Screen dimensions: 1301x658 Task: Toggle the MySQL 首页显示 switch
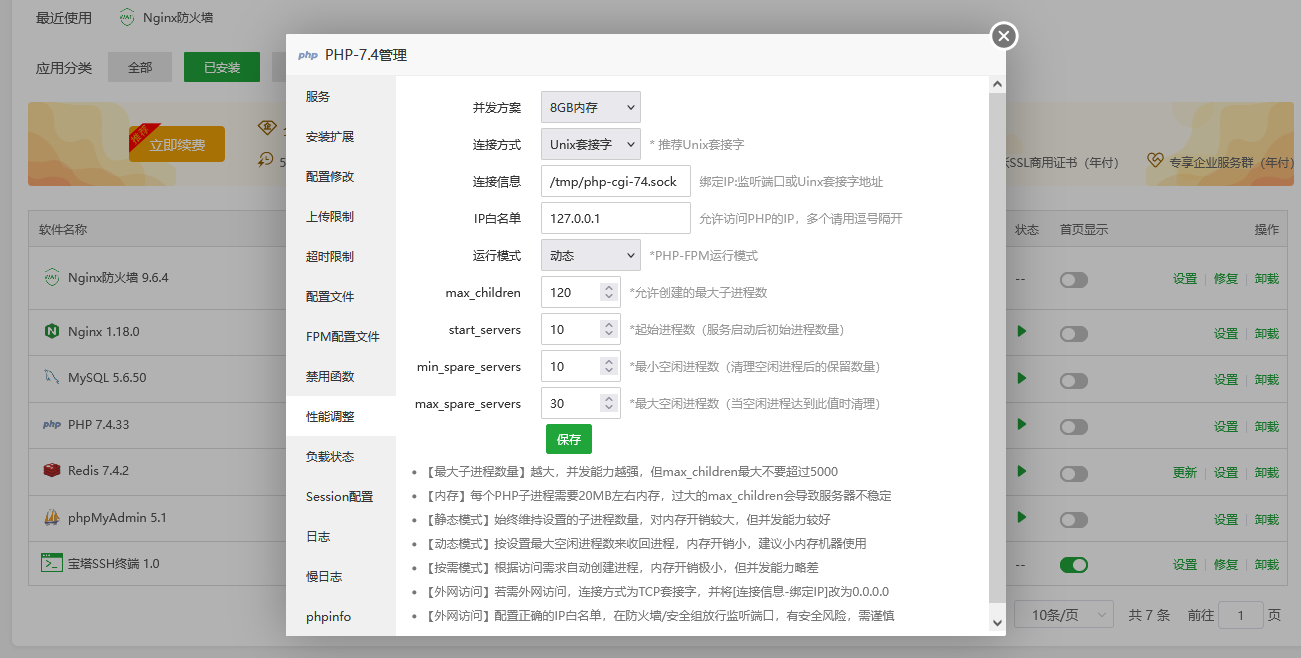[1073, 380]
